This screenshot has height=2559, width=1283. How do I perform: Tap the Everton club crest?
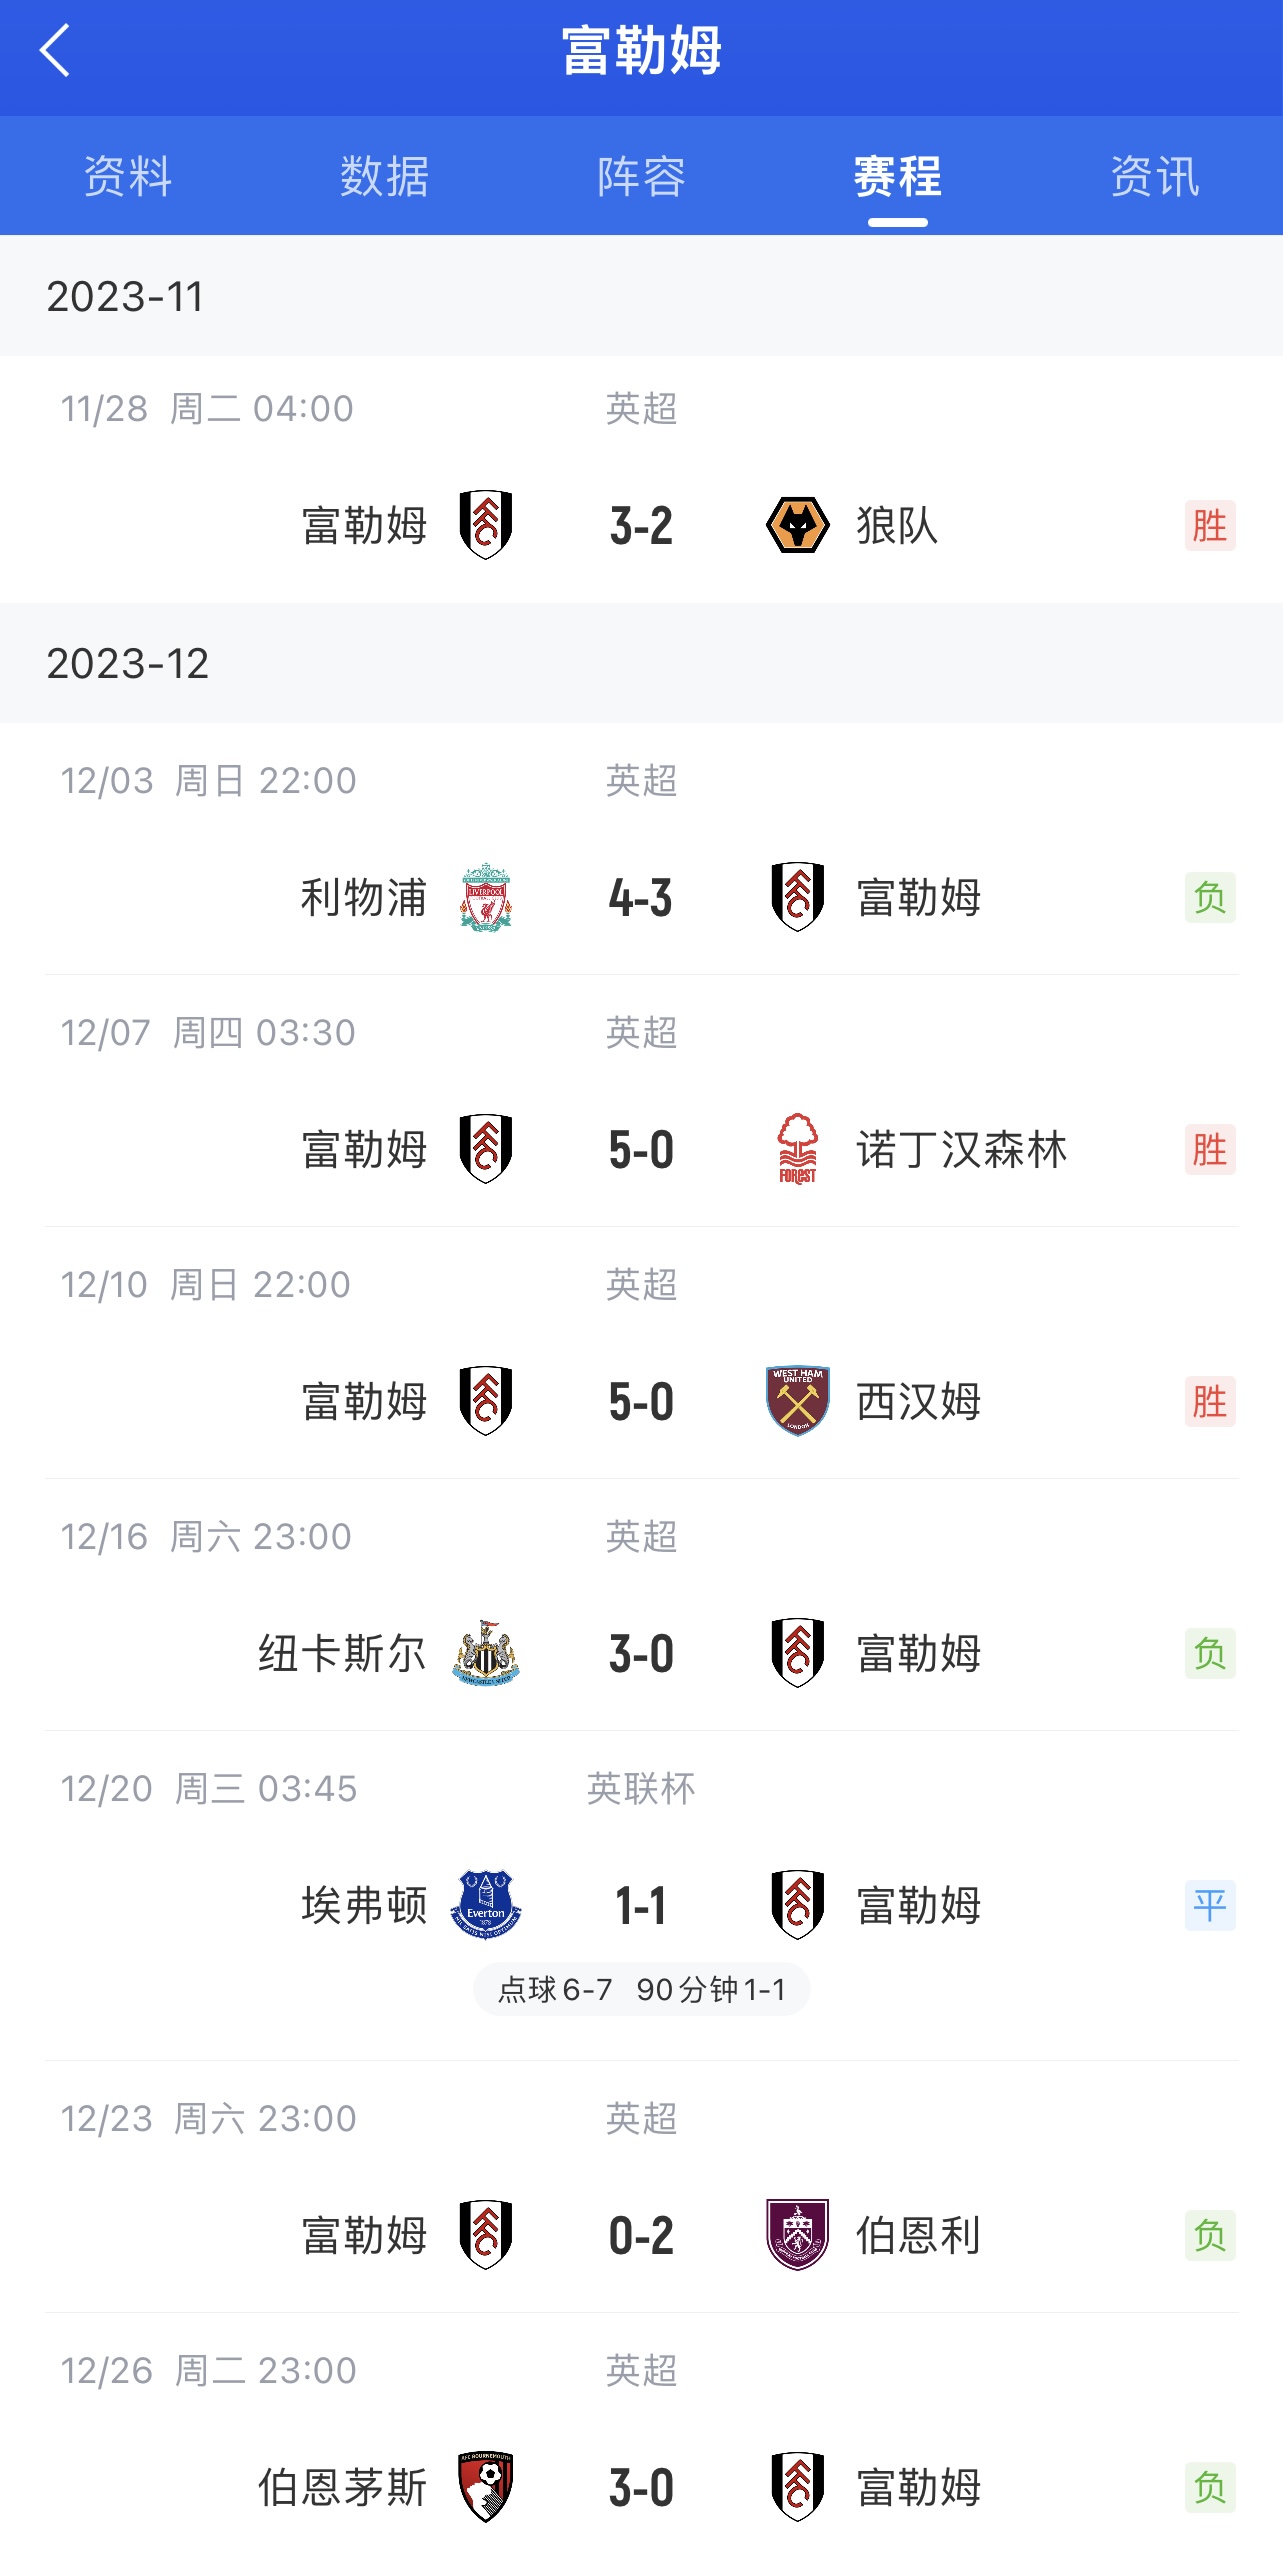click(x=486, y=1905)
